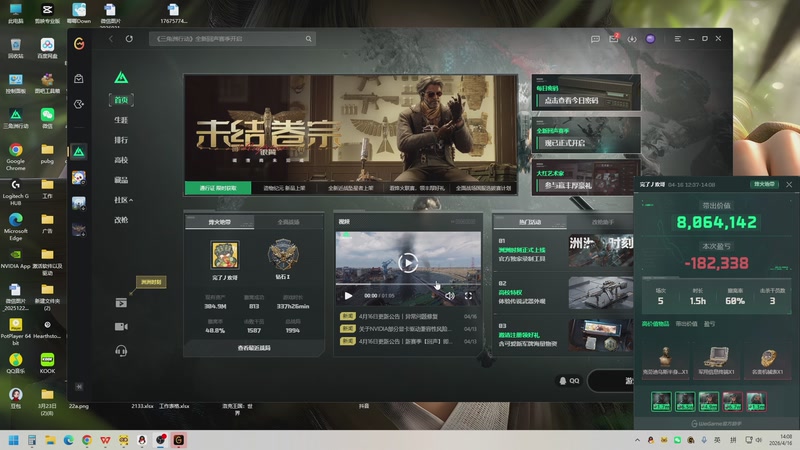Image resolution: width=800 pixels, height=450 pixels.
Task: Select the 改枪助手 tab
Action: (x=603, y=222)
